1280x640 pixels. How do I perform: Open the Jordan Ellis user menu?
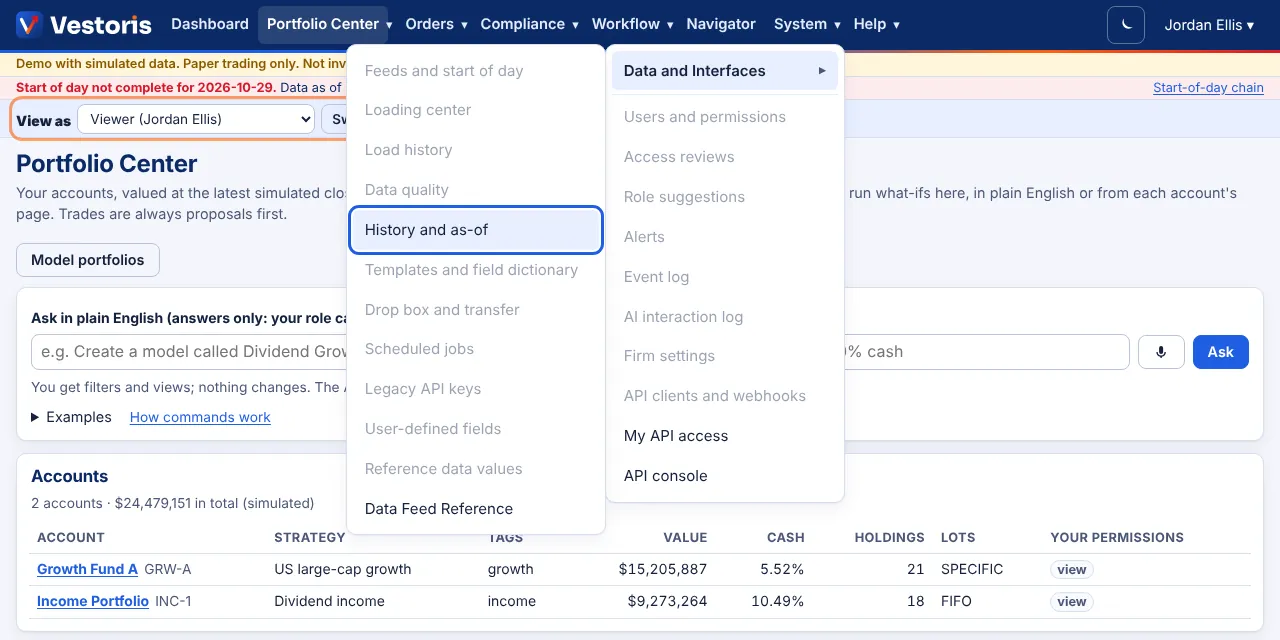(1209, 25)
